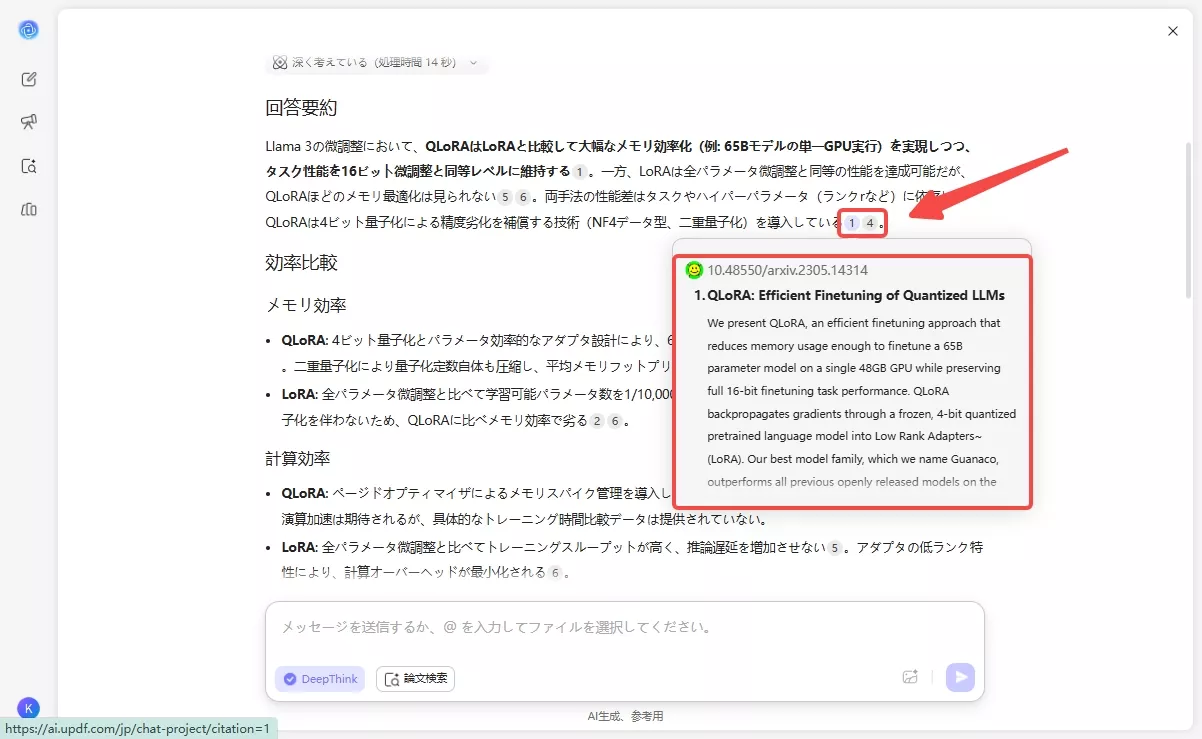This screenshot has width=1202, height=739.
Task: Click the UPDF AI logo at sidebar top
Action: pyautogui.click(x=29, y=30)
